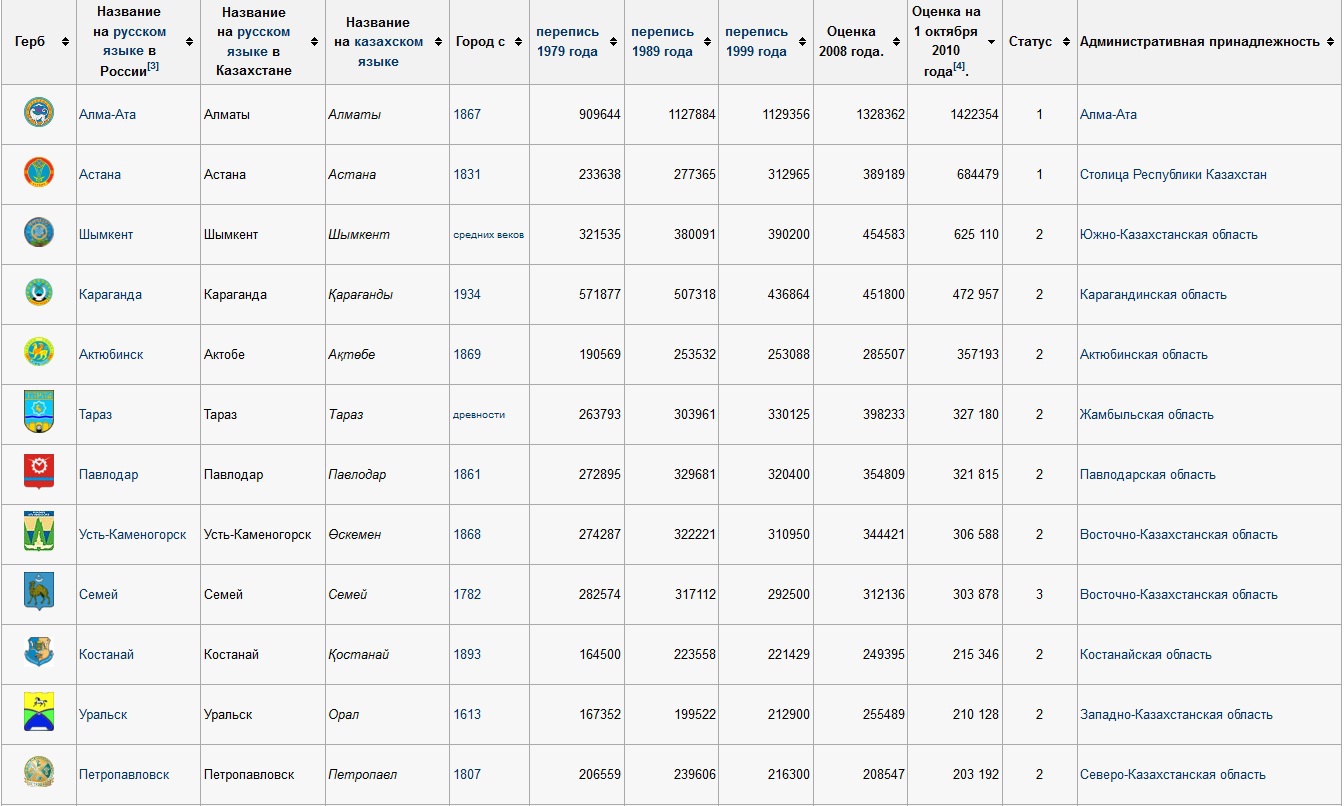The height and width of the screenshot is (806, 1344).
Task: Open 'Южно-Казахстанская область' link
Action: (x=1169, y=234)
